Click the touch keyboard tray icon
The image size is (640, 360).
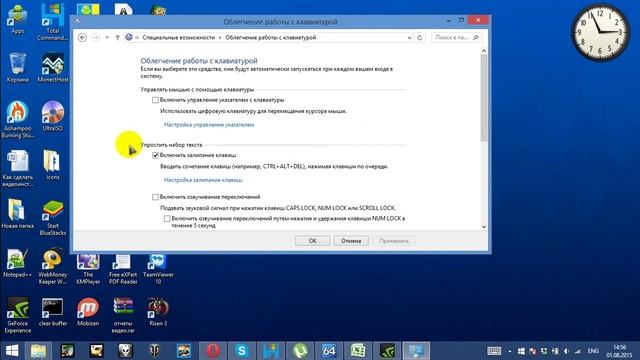coord(494,351)
